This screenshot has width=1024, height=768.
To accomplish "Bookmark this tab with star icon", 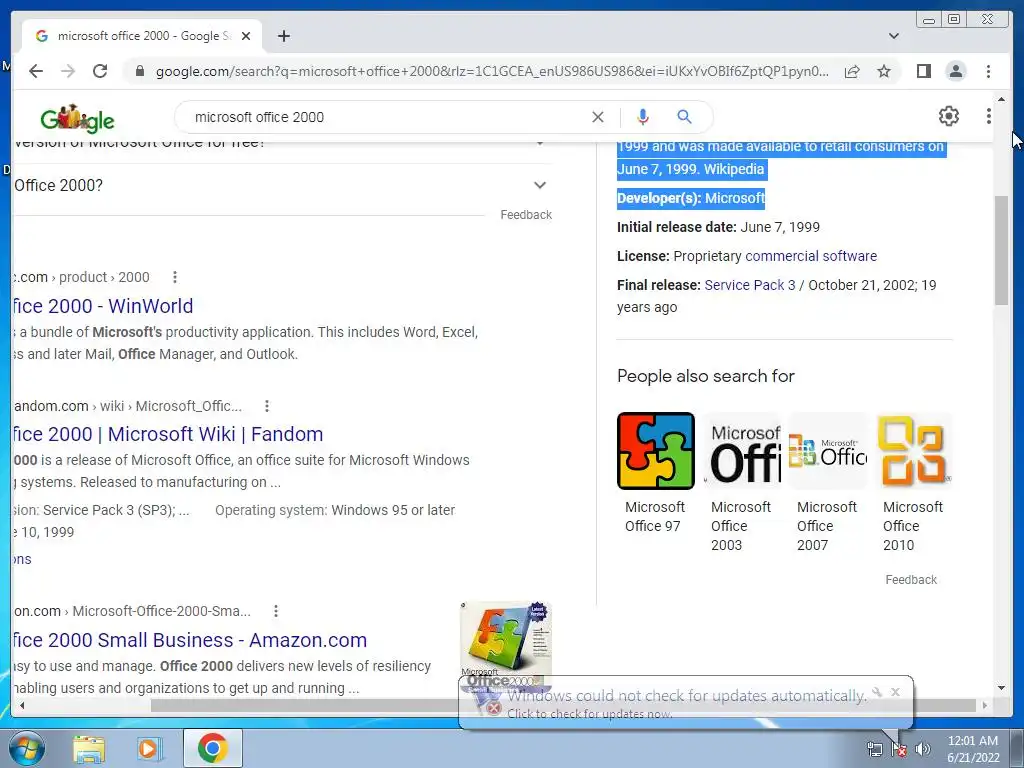I will pos(884,71).
